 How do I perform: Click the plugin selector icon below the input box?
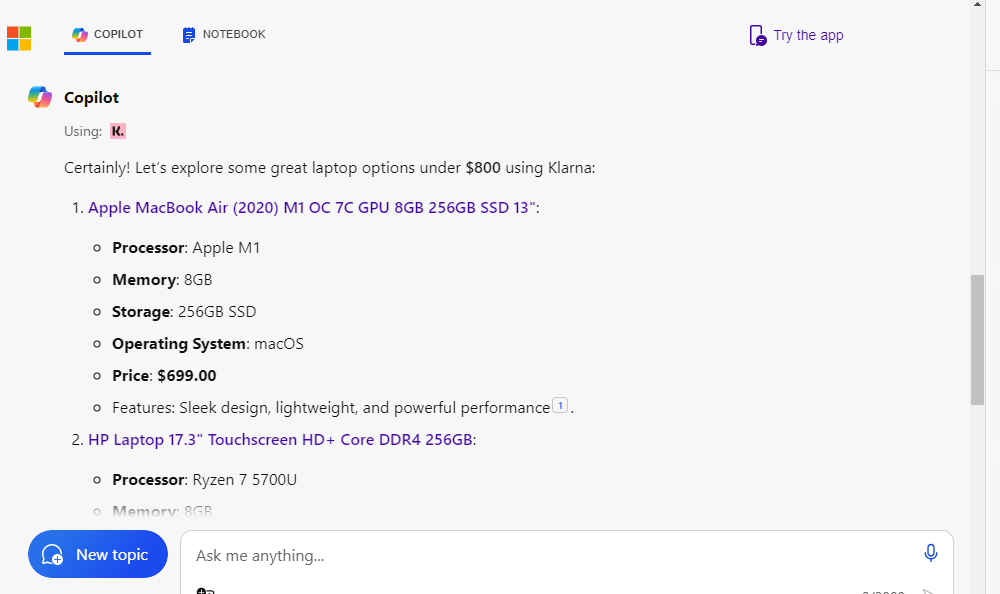click(203, 590)
